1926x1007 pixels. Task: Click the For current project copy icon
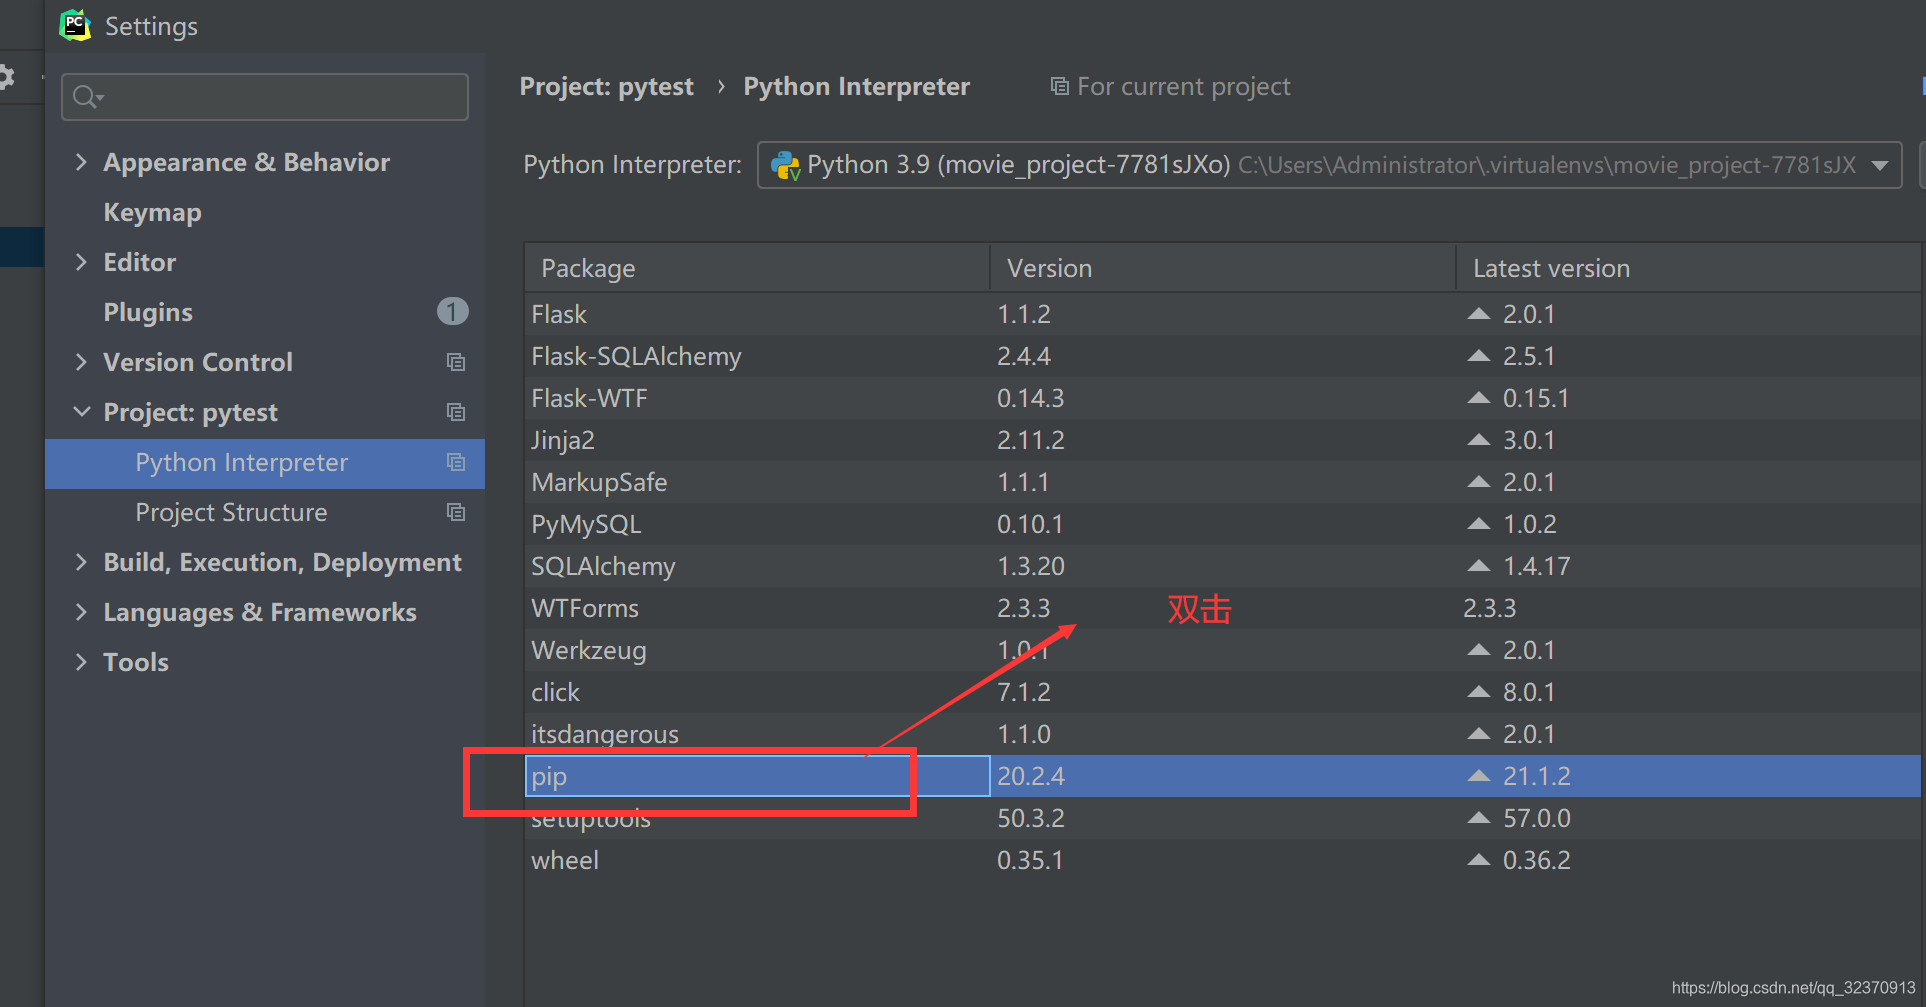tap(1059, 86)
